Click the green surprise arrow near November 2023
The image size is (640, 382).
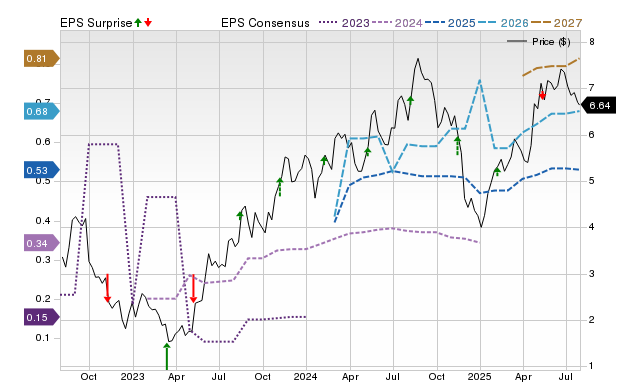click(x=280, y=187)
